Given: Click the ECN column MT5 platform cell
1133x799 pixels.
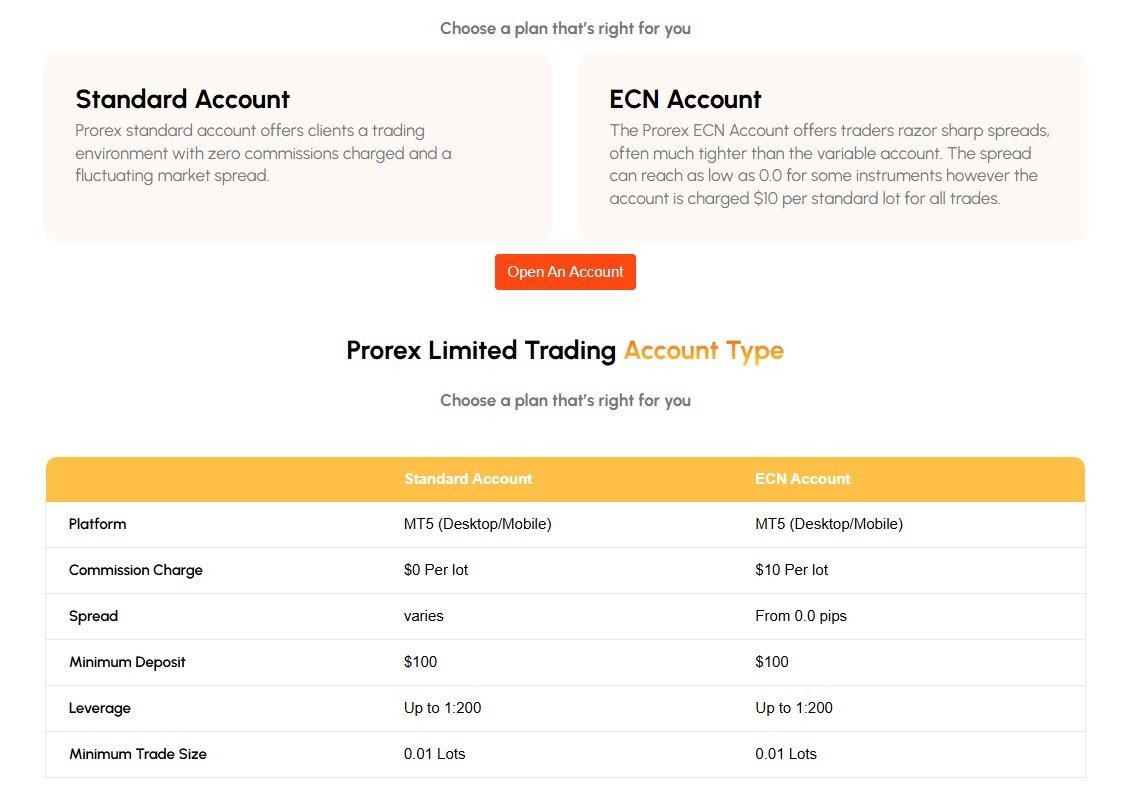Looking at the screenshot, I should click(x=828, y=524).
